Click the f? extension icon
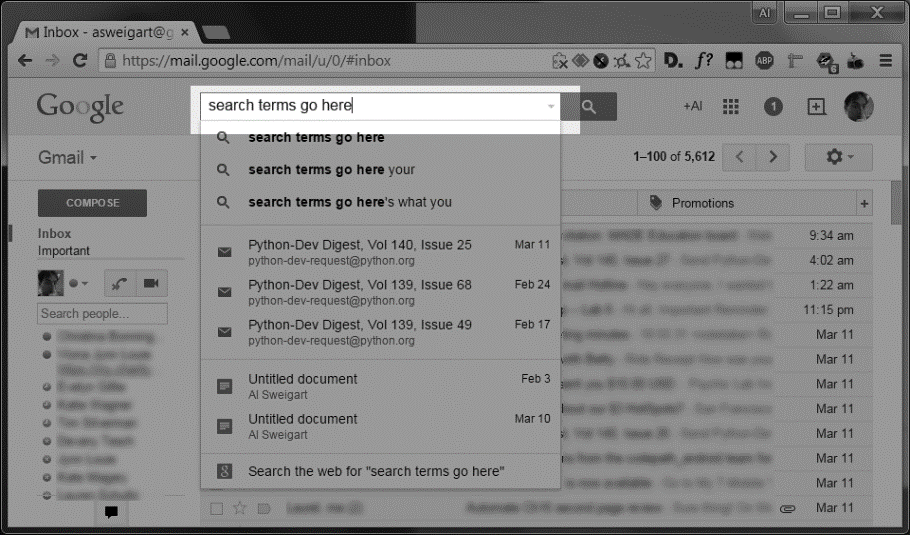910x535 pixels. pyautogui.click(x=703, y=60)
